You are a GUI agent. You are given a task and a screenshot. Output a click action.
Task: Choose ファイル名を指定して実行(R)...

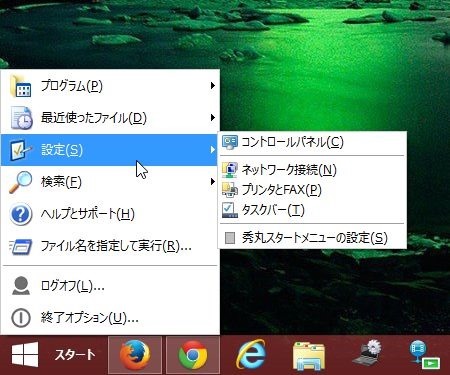pyautogui.click(x=110, y=246)
